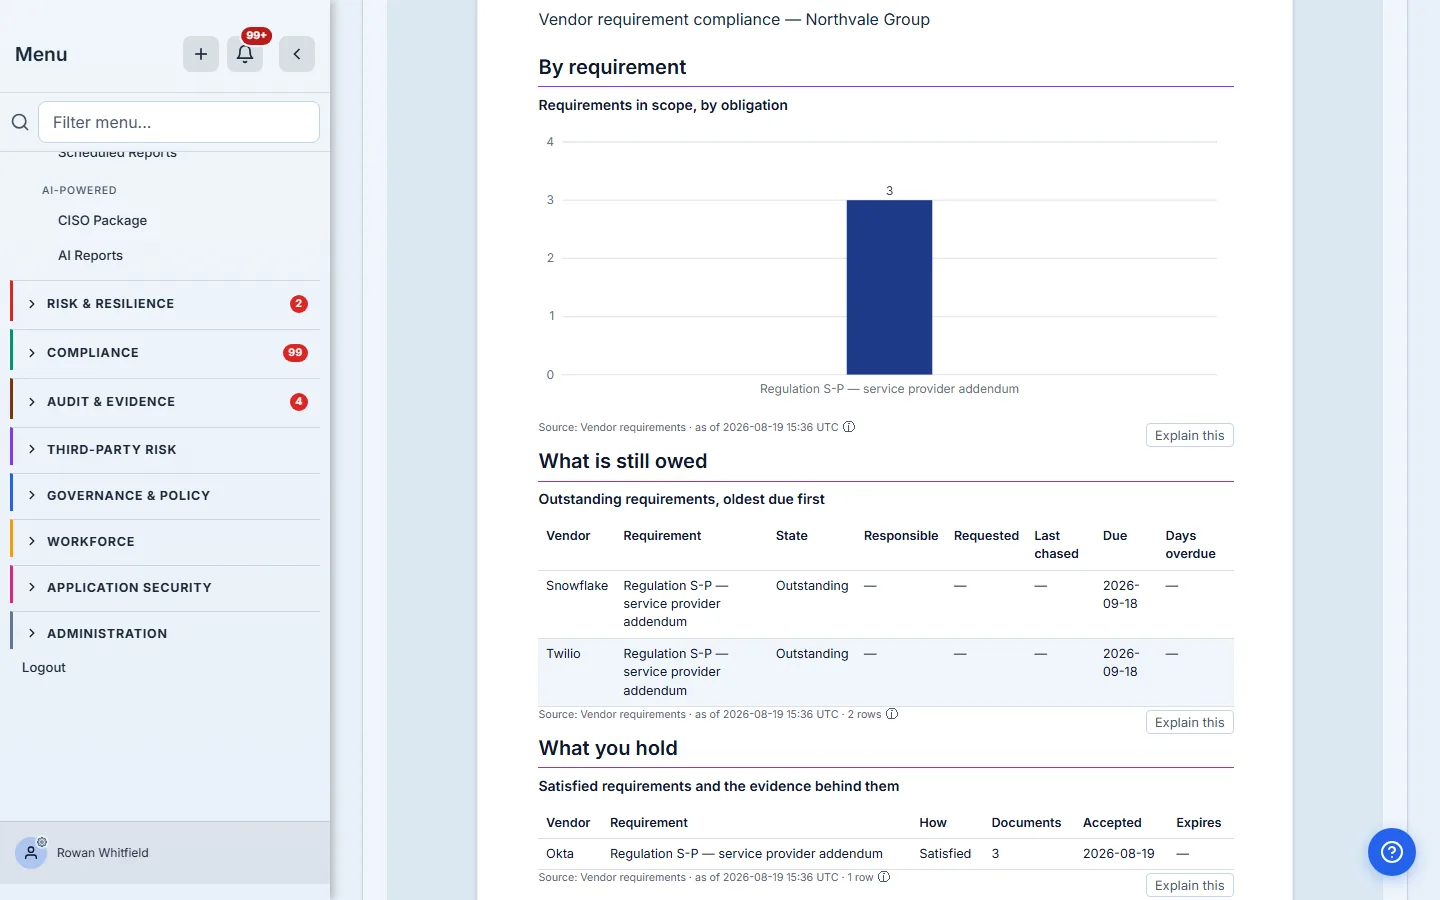
Task: Open the help question mark button
Action: coord(1392,852)
